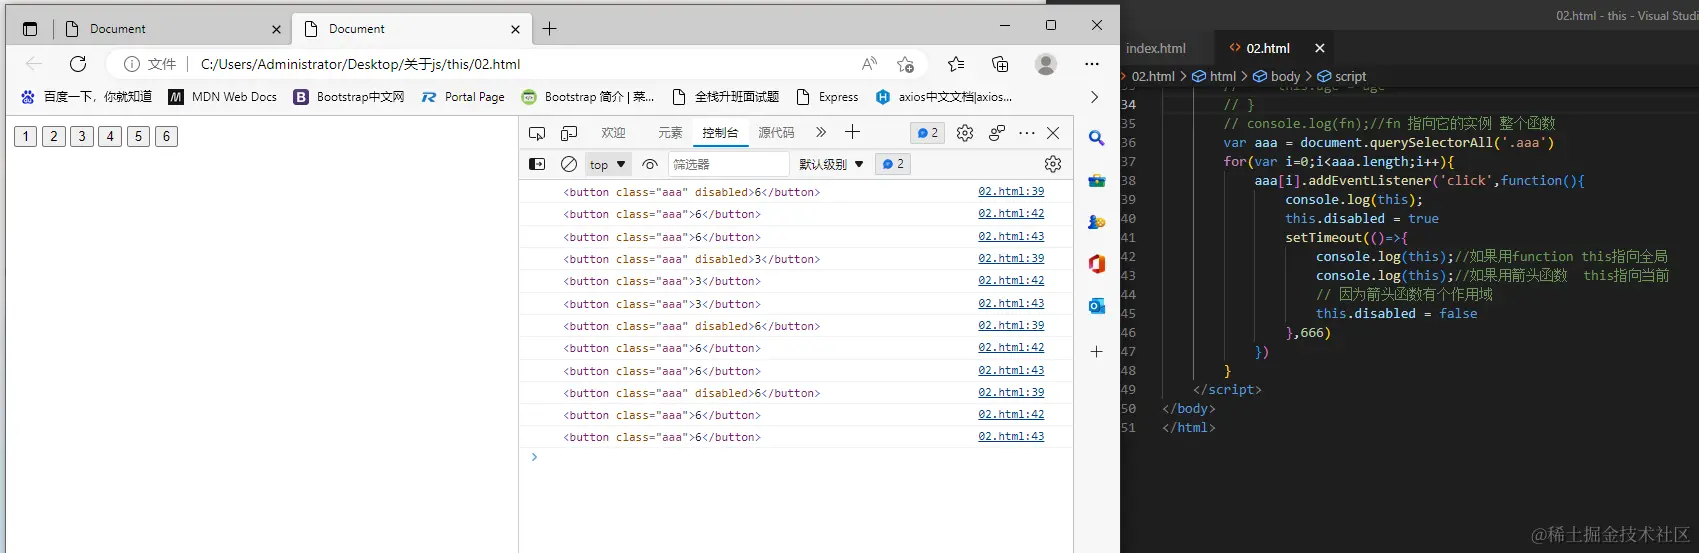The height and width of the screenshot is (553, 1699).
Task: Open the Portal Page bookmark
Action: 463,97
